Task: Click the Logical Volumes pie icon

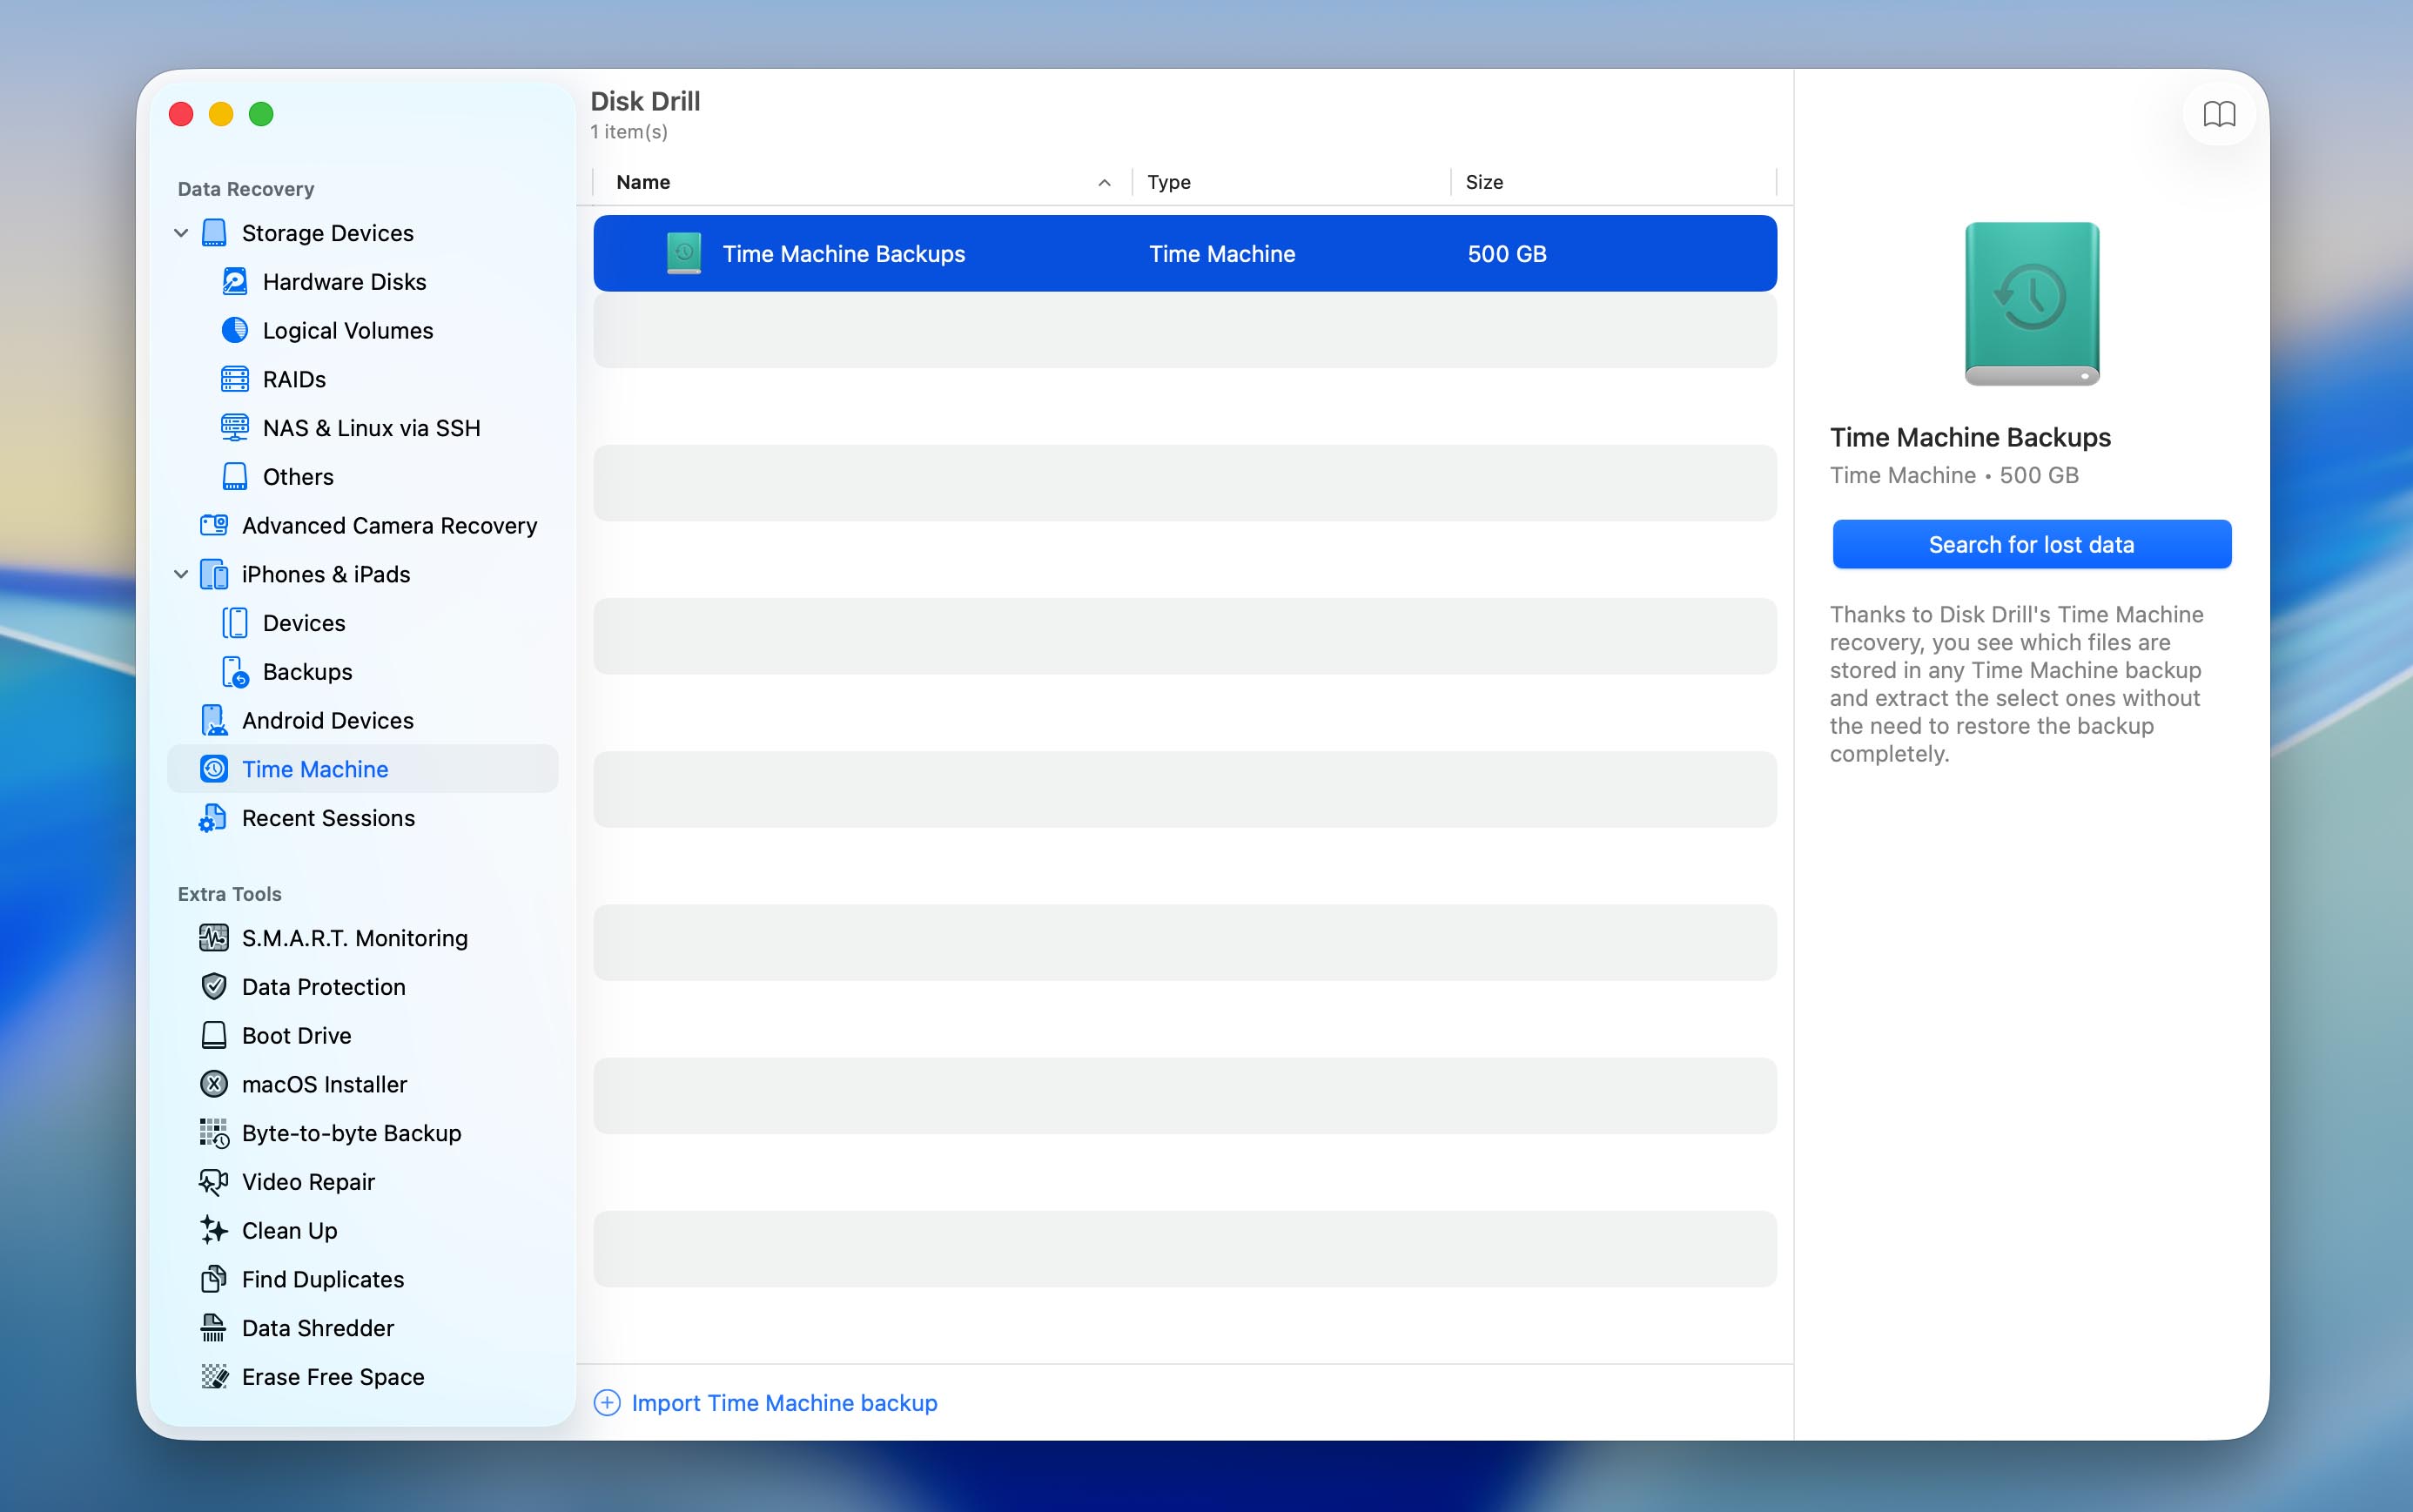Action: coord(235,330)
